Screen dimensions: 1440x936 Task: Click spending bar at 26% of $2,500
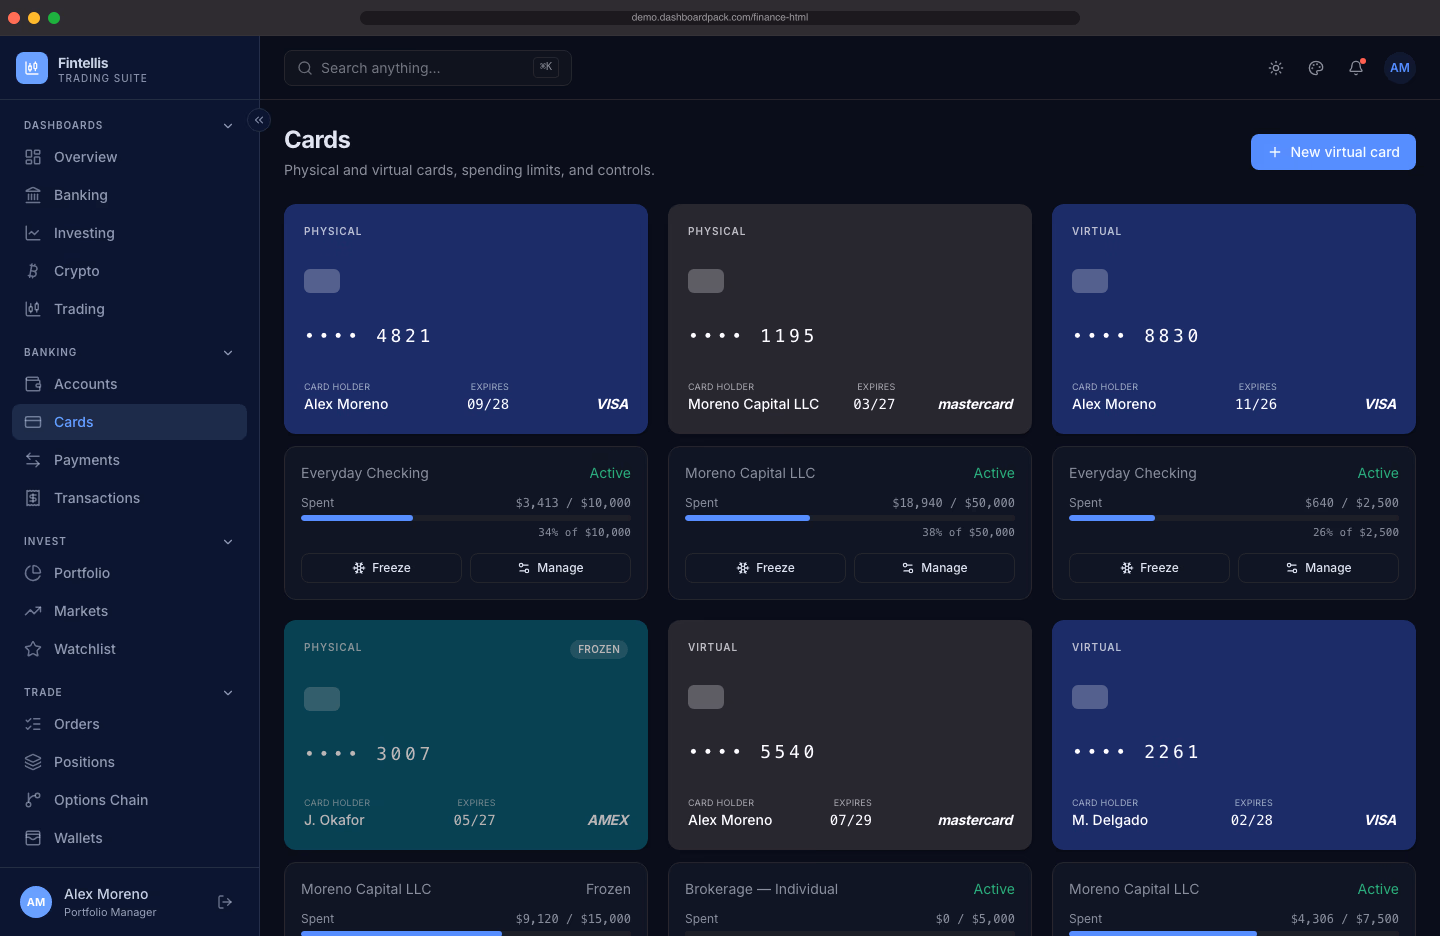[1234, 518]
